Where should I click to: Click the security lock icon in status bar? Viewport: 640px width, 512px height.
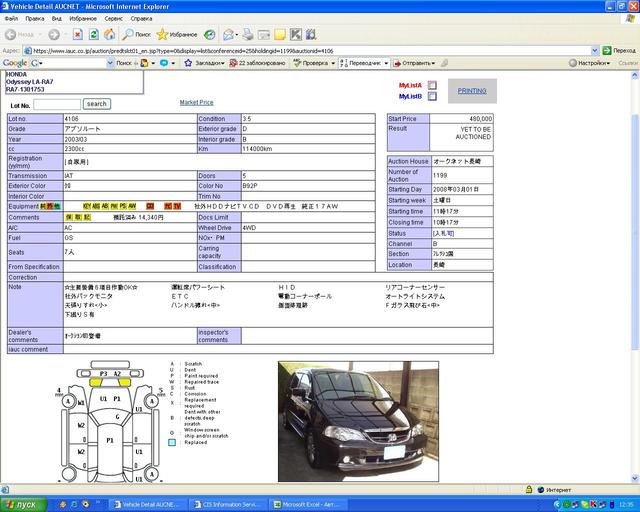pyautogui.click(x=529, y=489)
